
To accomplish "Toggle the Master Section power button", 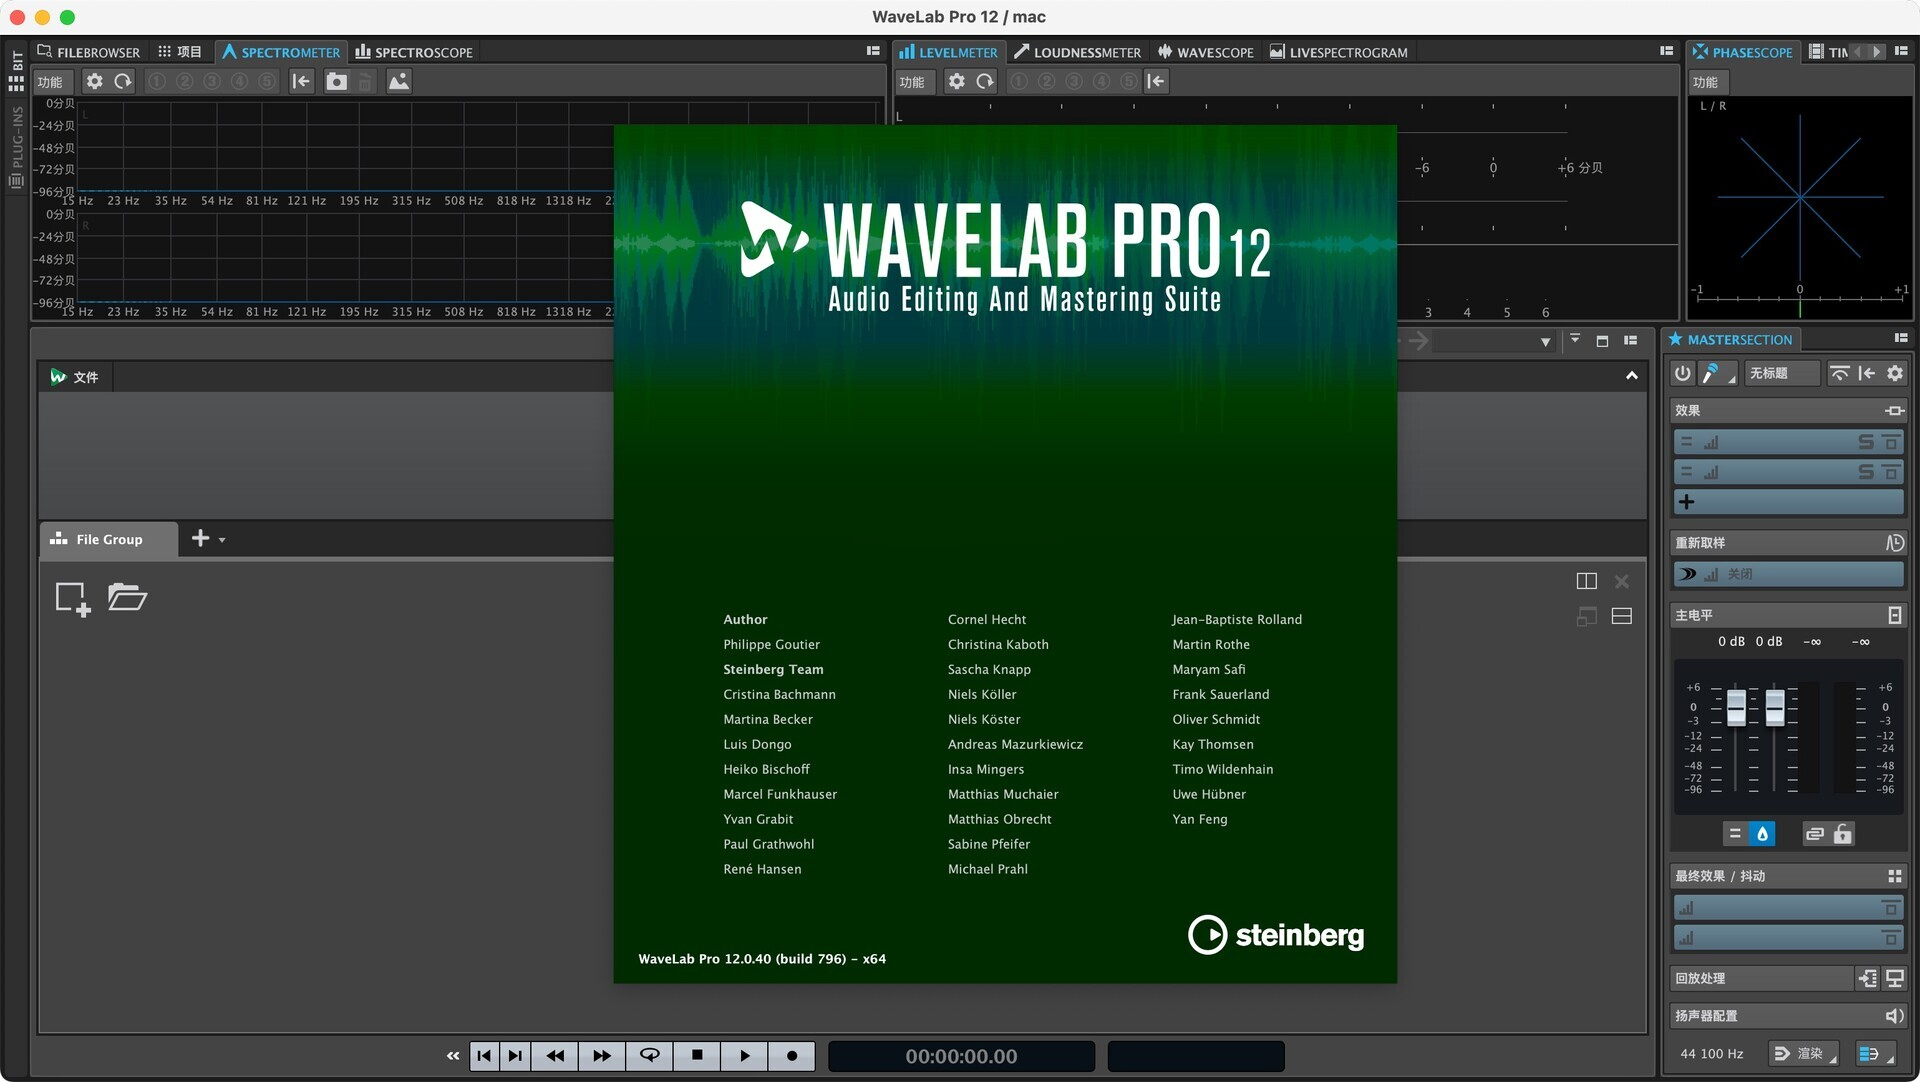I will (1683, 373).
